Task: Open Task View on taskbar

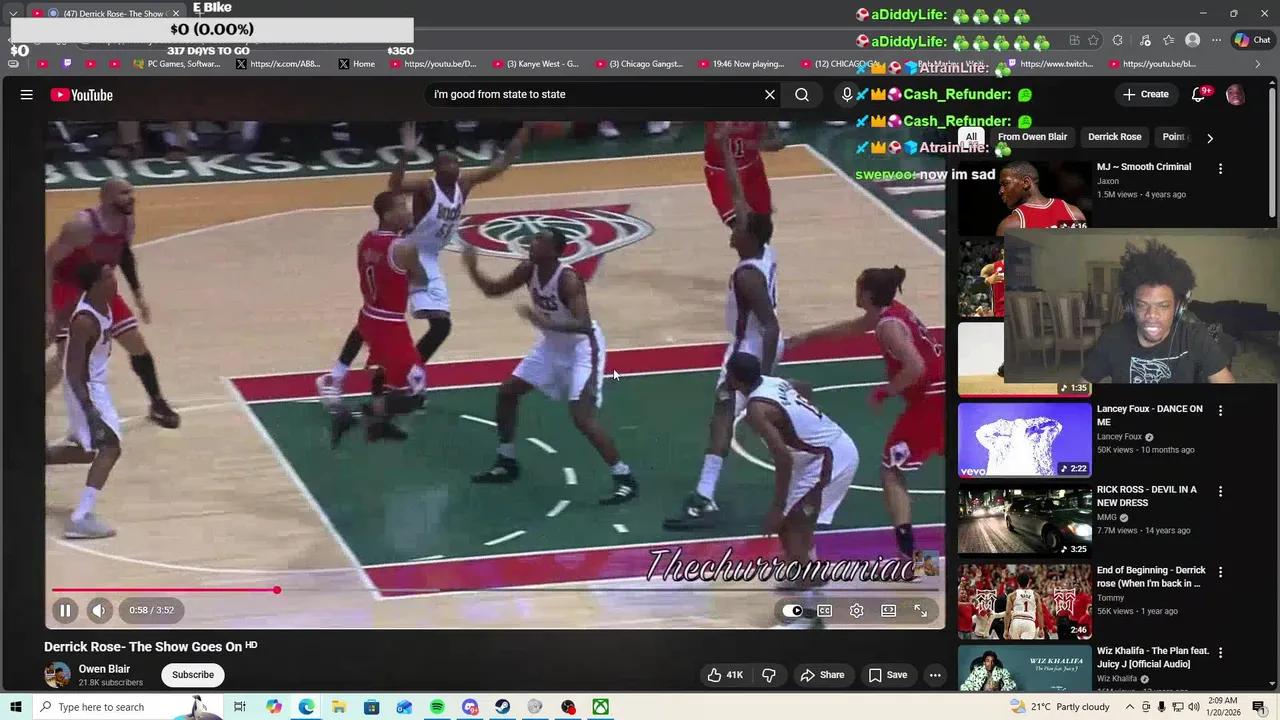Action: coord(240,707)
